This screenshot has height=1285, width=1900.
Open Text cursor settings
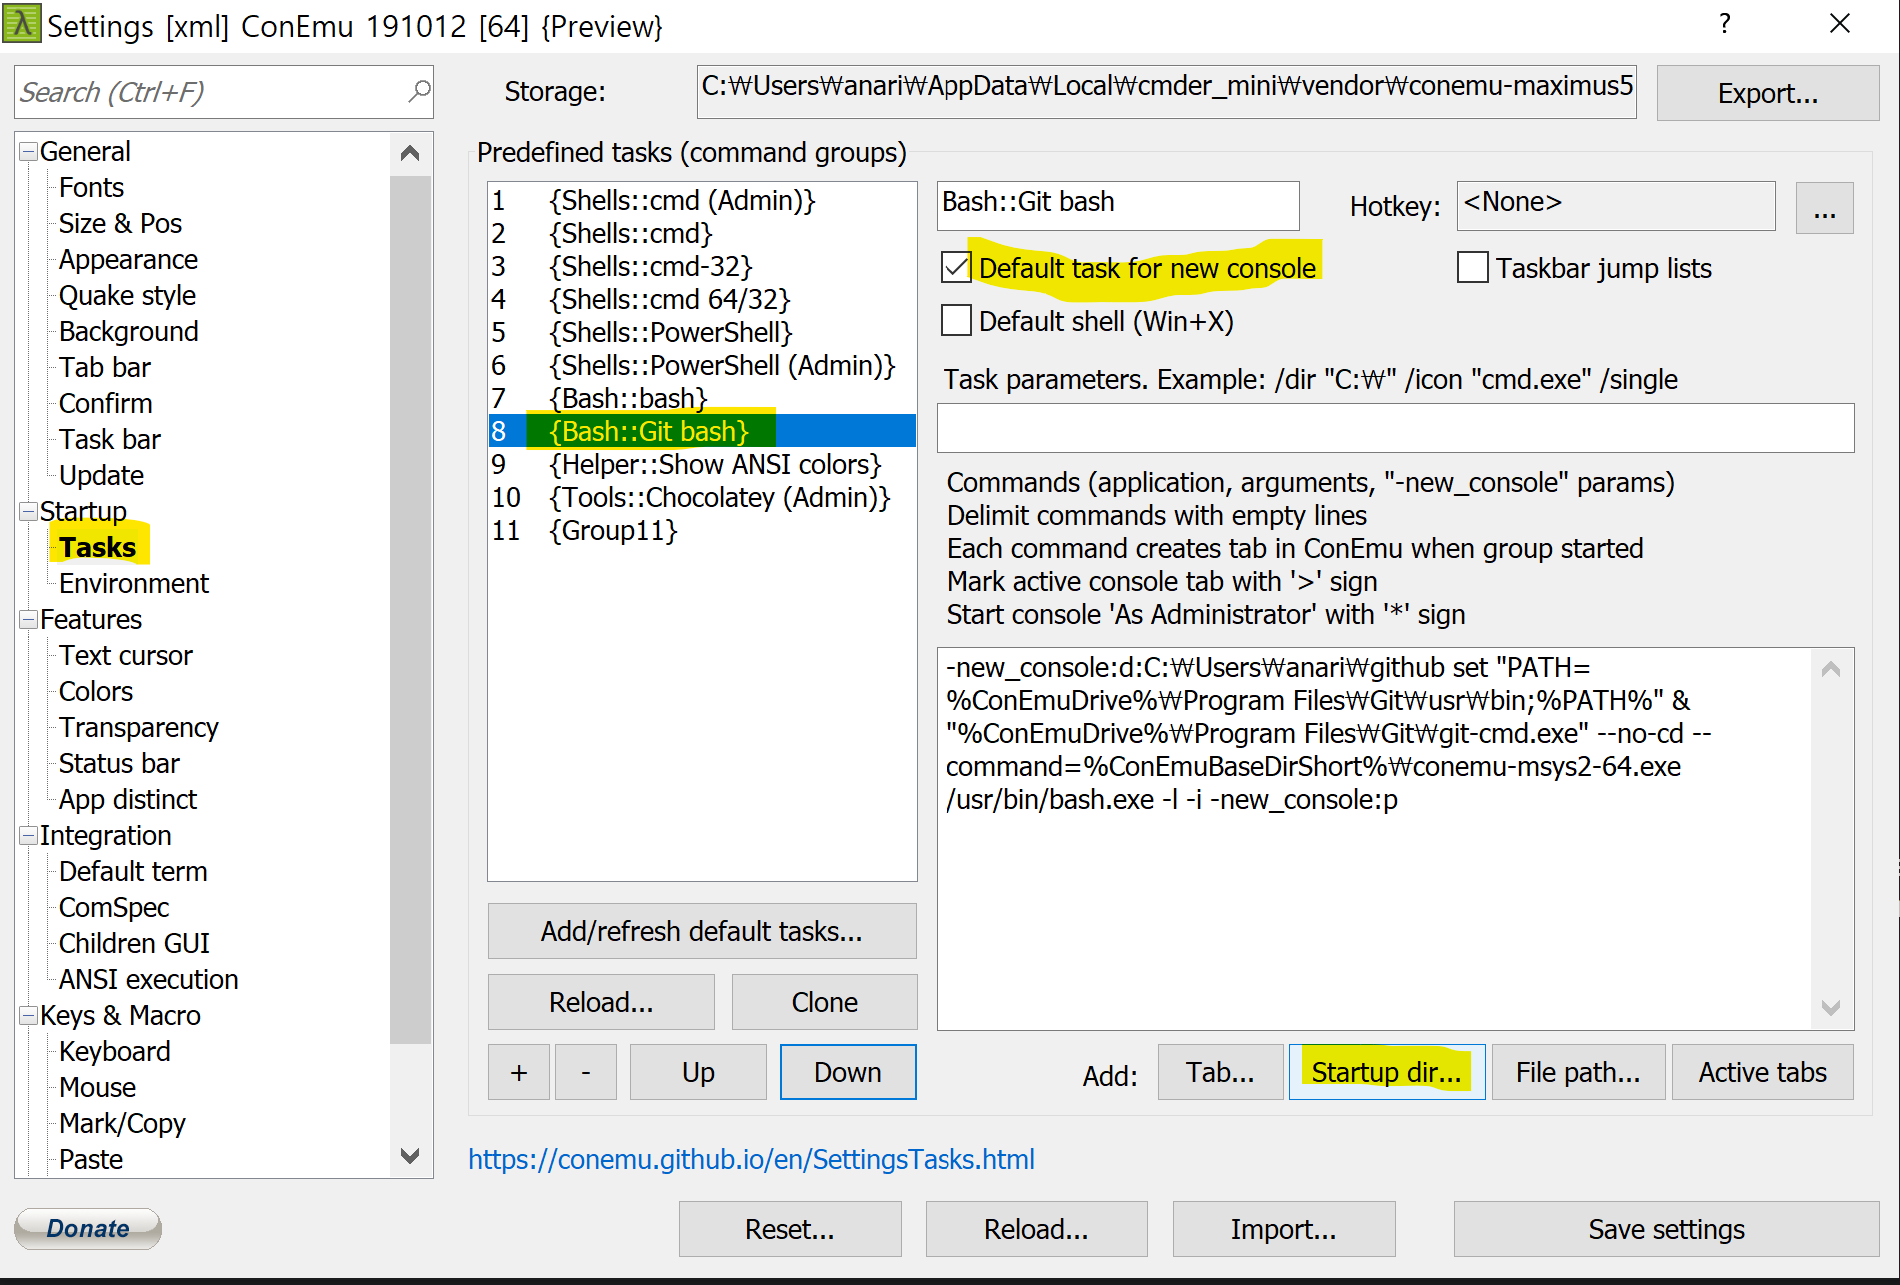tap(125, 656)
